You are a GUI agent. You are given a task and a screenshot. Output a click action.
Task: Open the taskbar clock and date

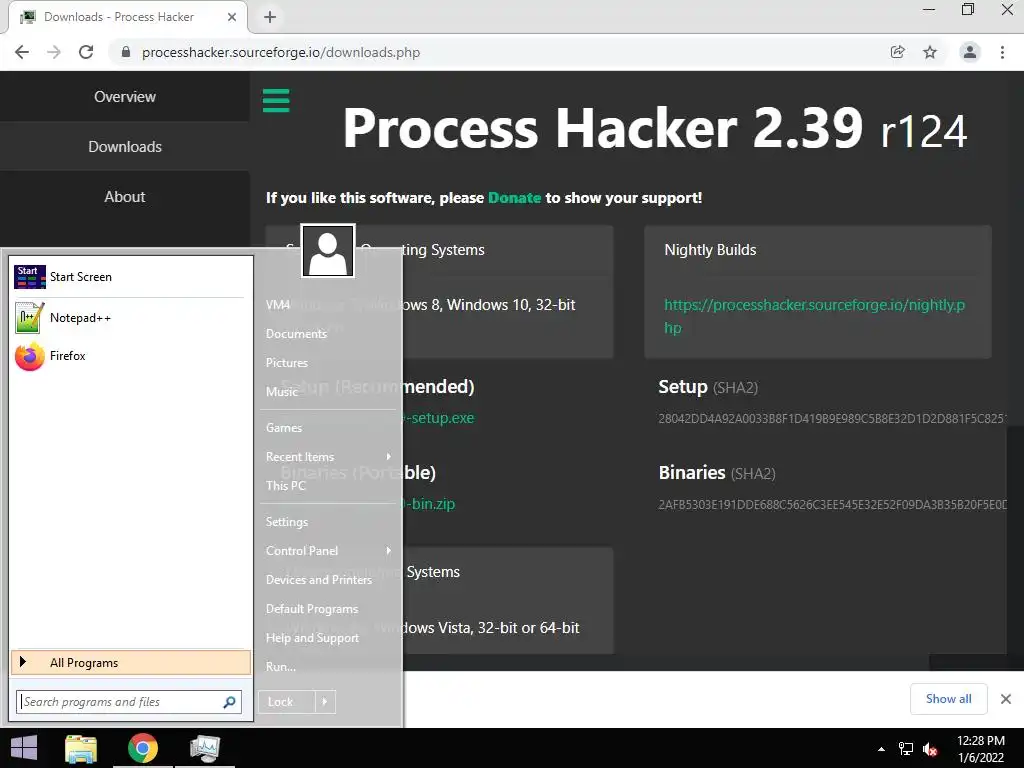[981, 749]
